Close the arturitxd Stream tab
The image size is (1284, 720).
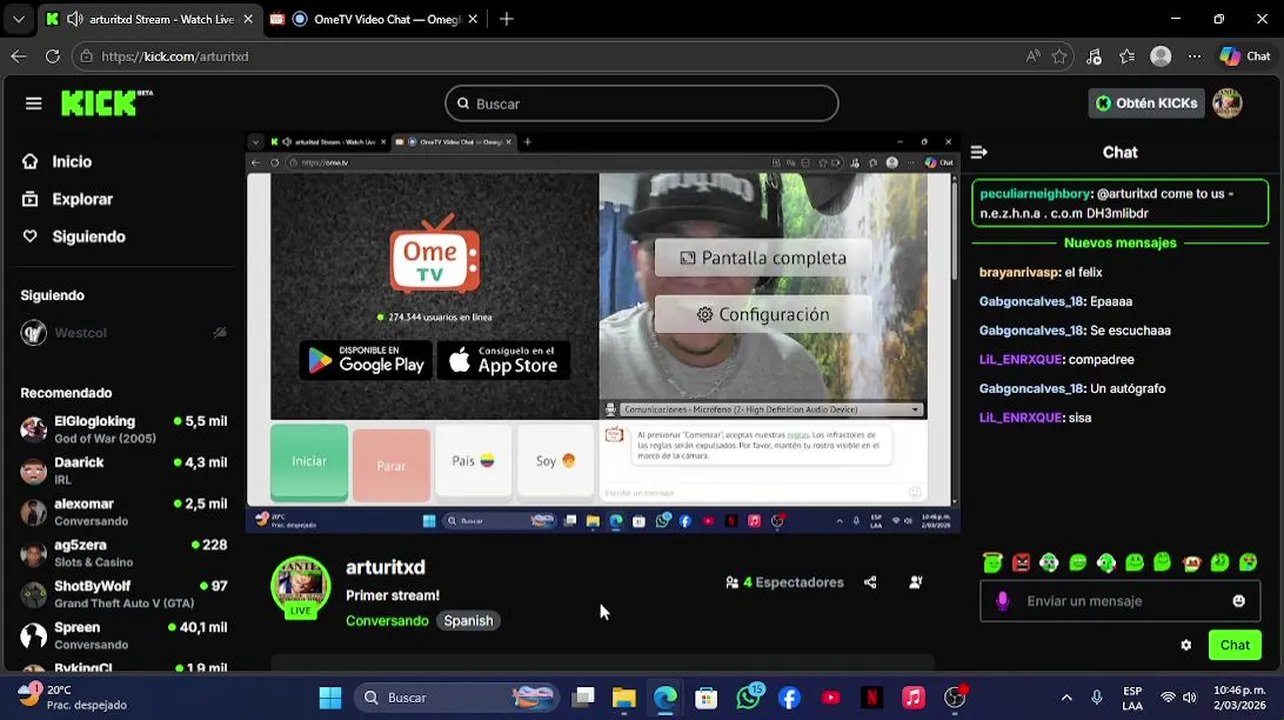248,19
